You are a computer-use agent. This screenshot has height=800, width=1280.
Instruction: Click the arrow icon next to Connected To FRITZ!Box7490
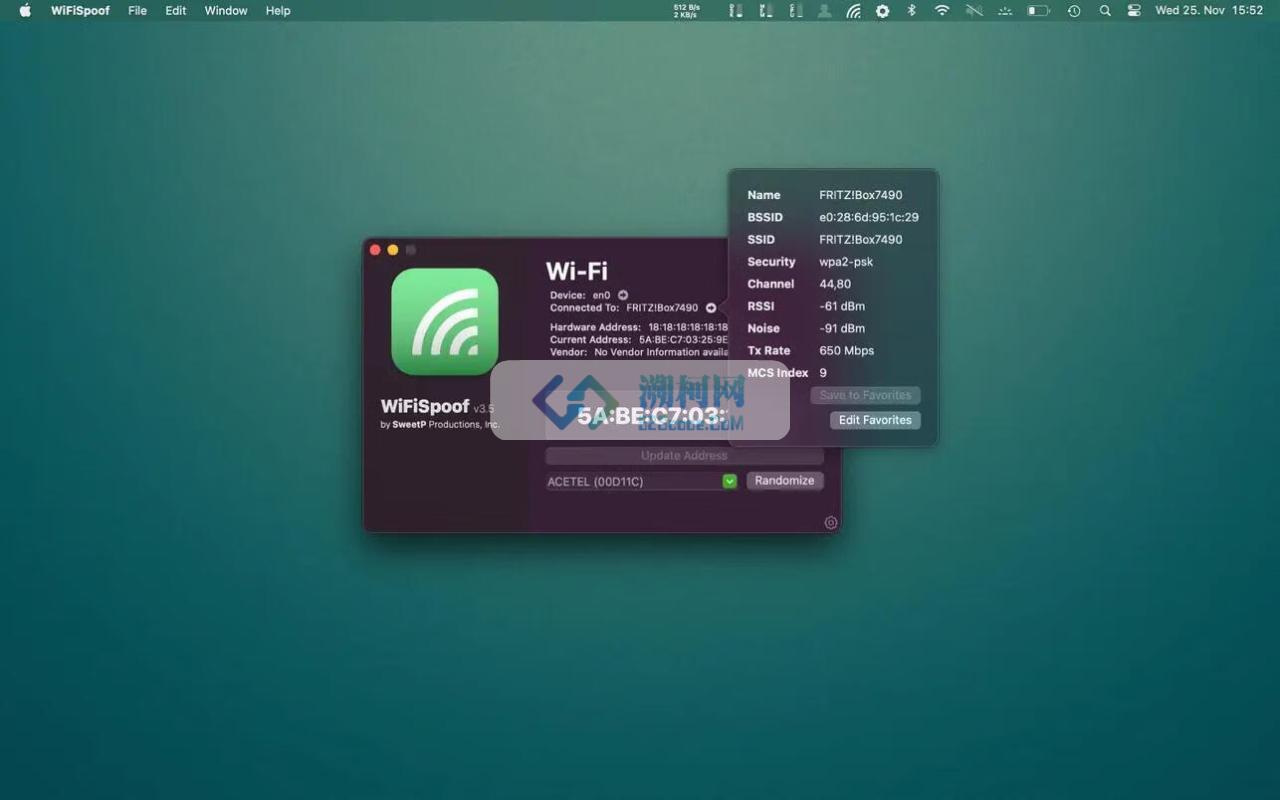711,308
